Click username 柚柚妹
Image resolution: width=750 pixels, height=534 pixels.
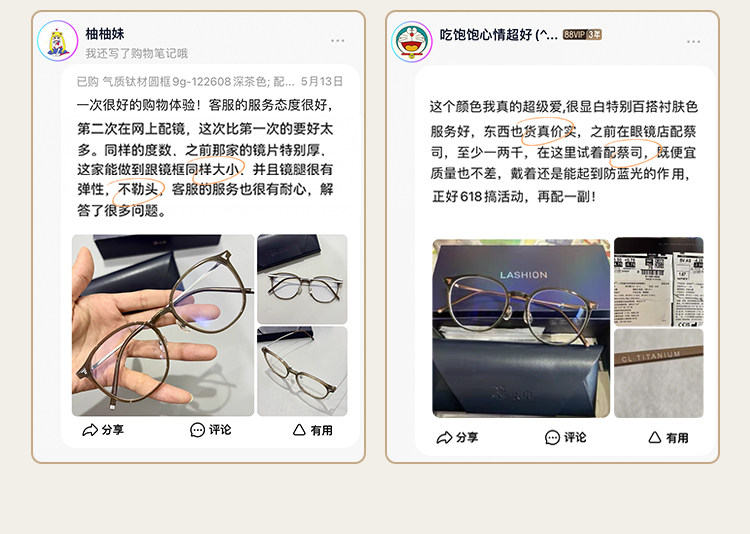coord(105,33)
